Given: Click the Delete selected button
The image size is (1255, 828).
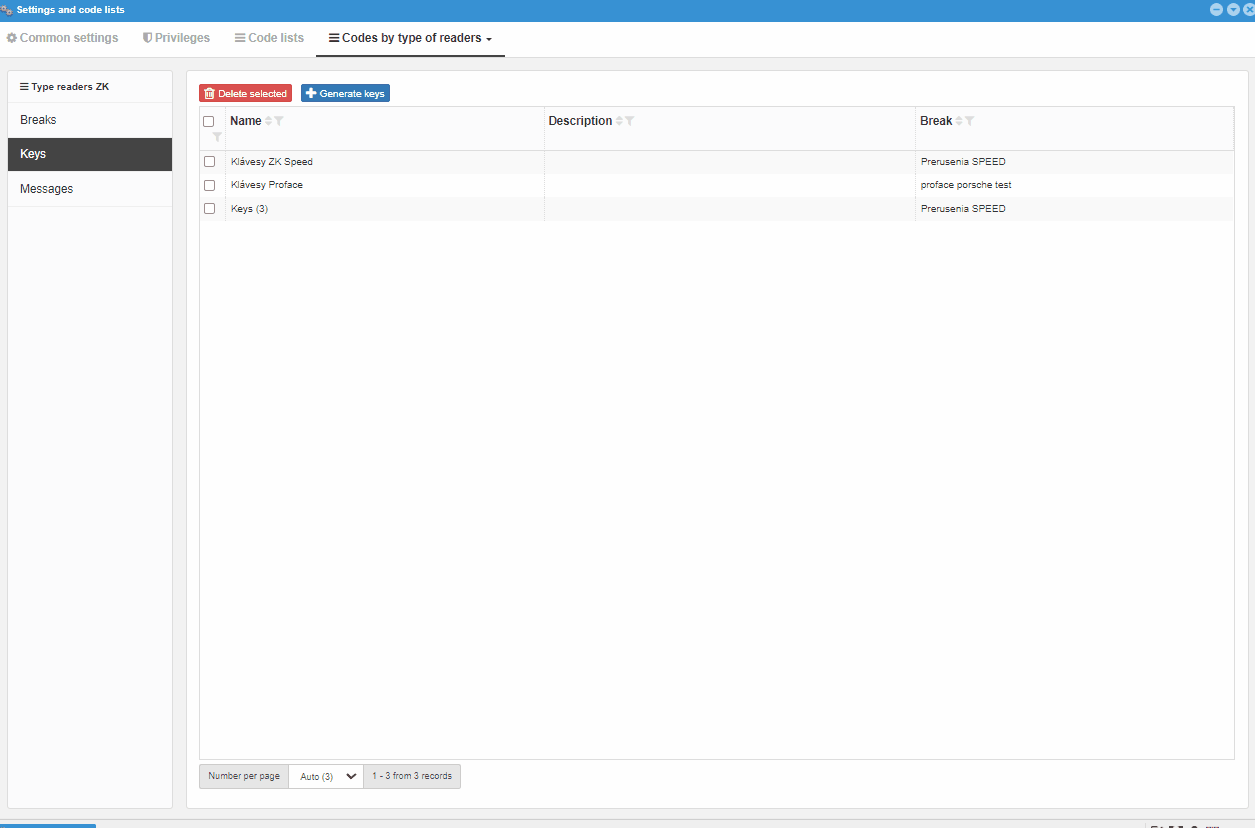Looking at the screenshot, I should point(245,93).
